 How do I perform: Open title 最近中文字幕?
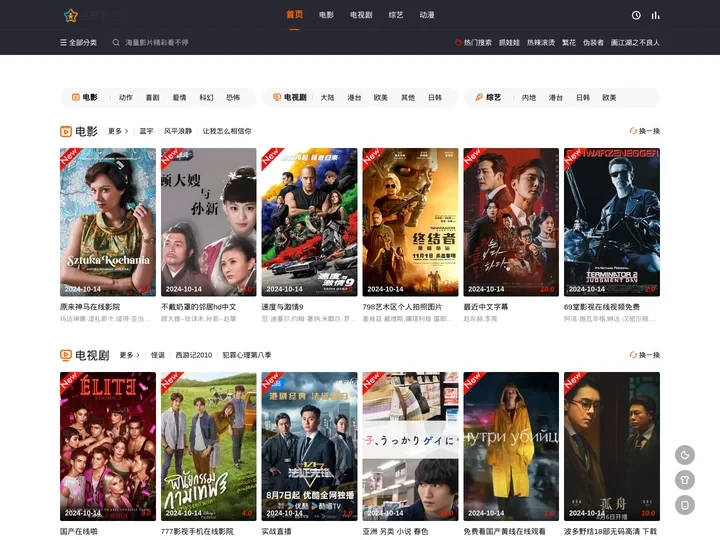coord(486,307)
